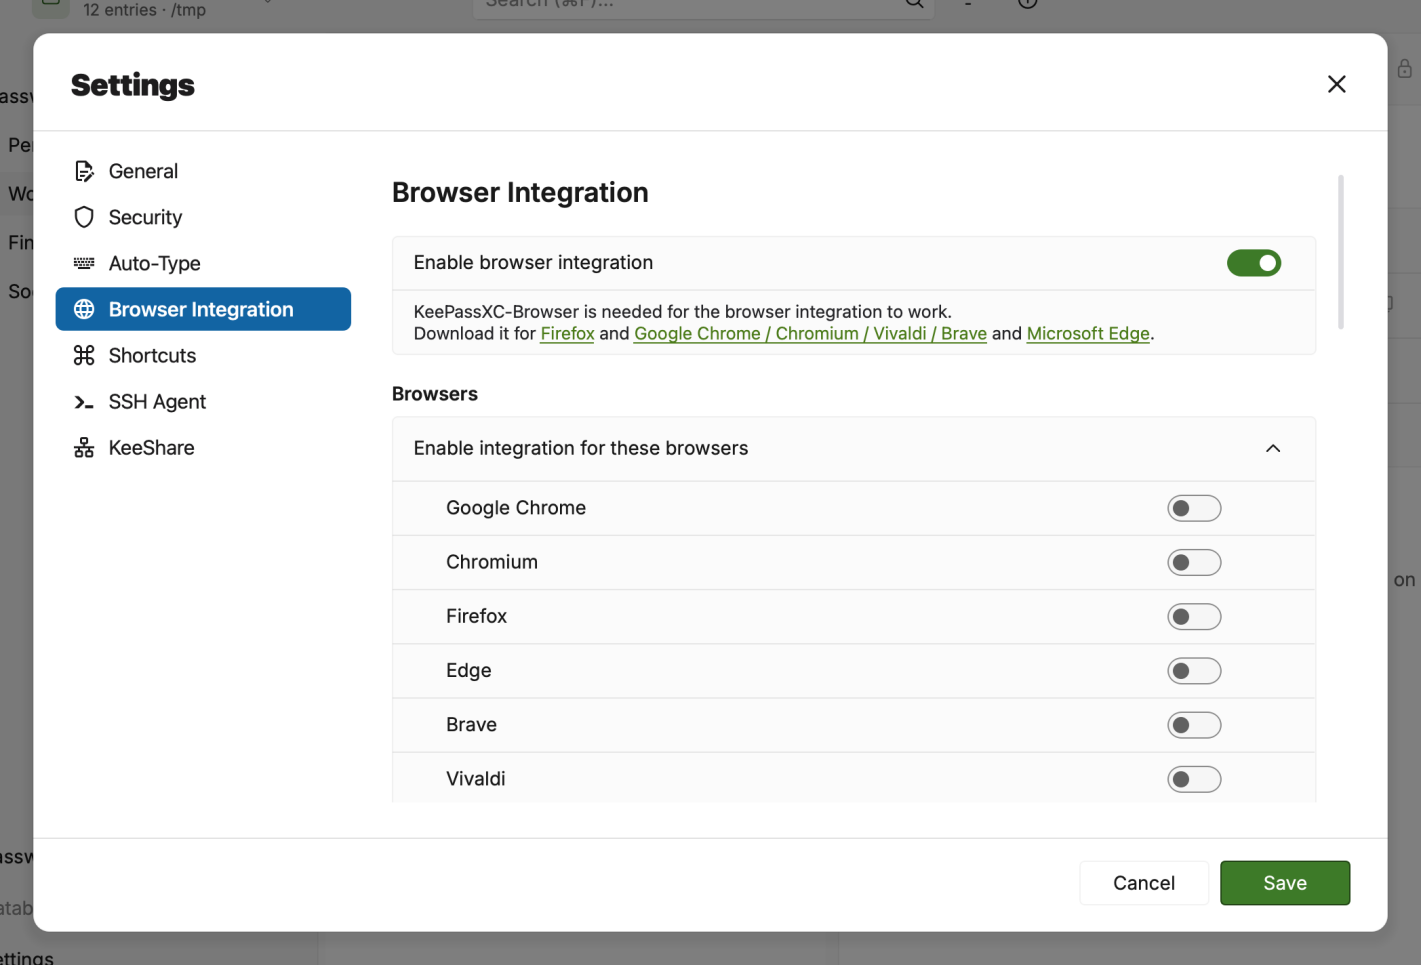Click the Auto-Type keyboard icon

84,263
